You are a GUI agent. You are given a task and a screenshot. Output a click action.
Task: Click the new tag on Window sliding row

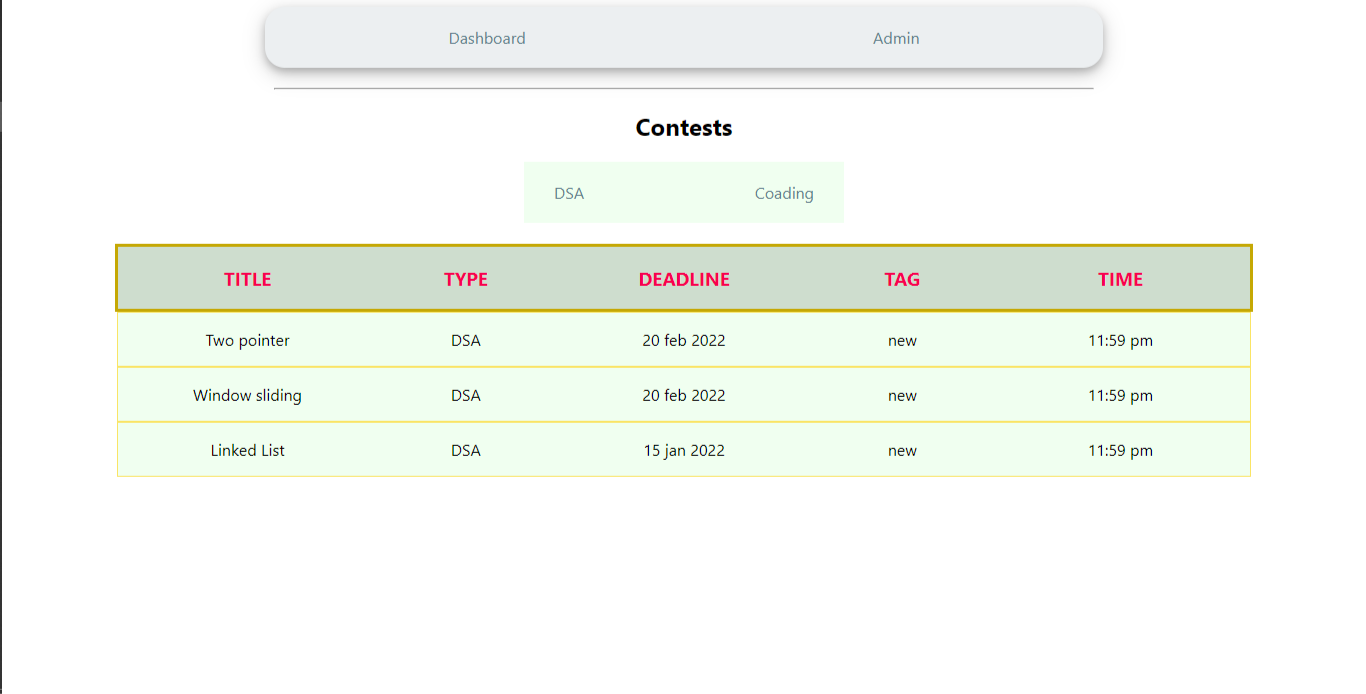pos(902,395)
